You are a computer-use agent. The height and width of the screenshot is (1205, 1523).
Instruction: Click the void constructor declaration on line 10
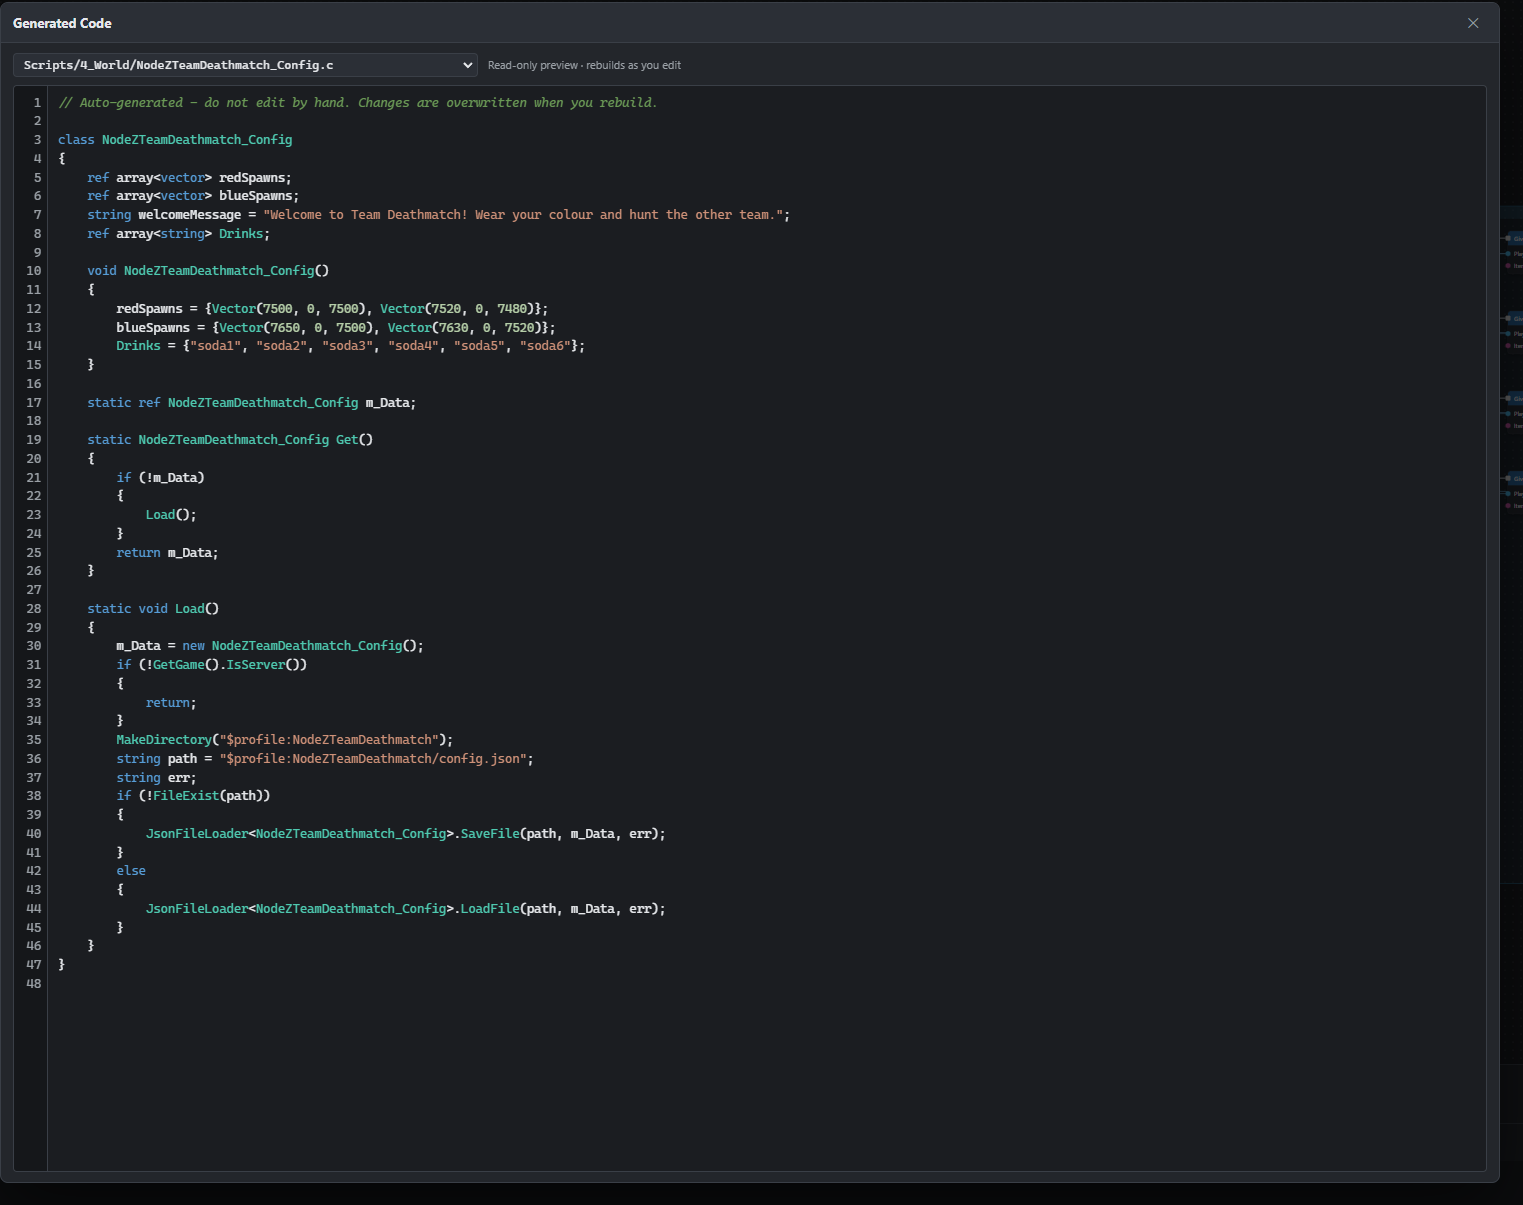tap(208, 271)
